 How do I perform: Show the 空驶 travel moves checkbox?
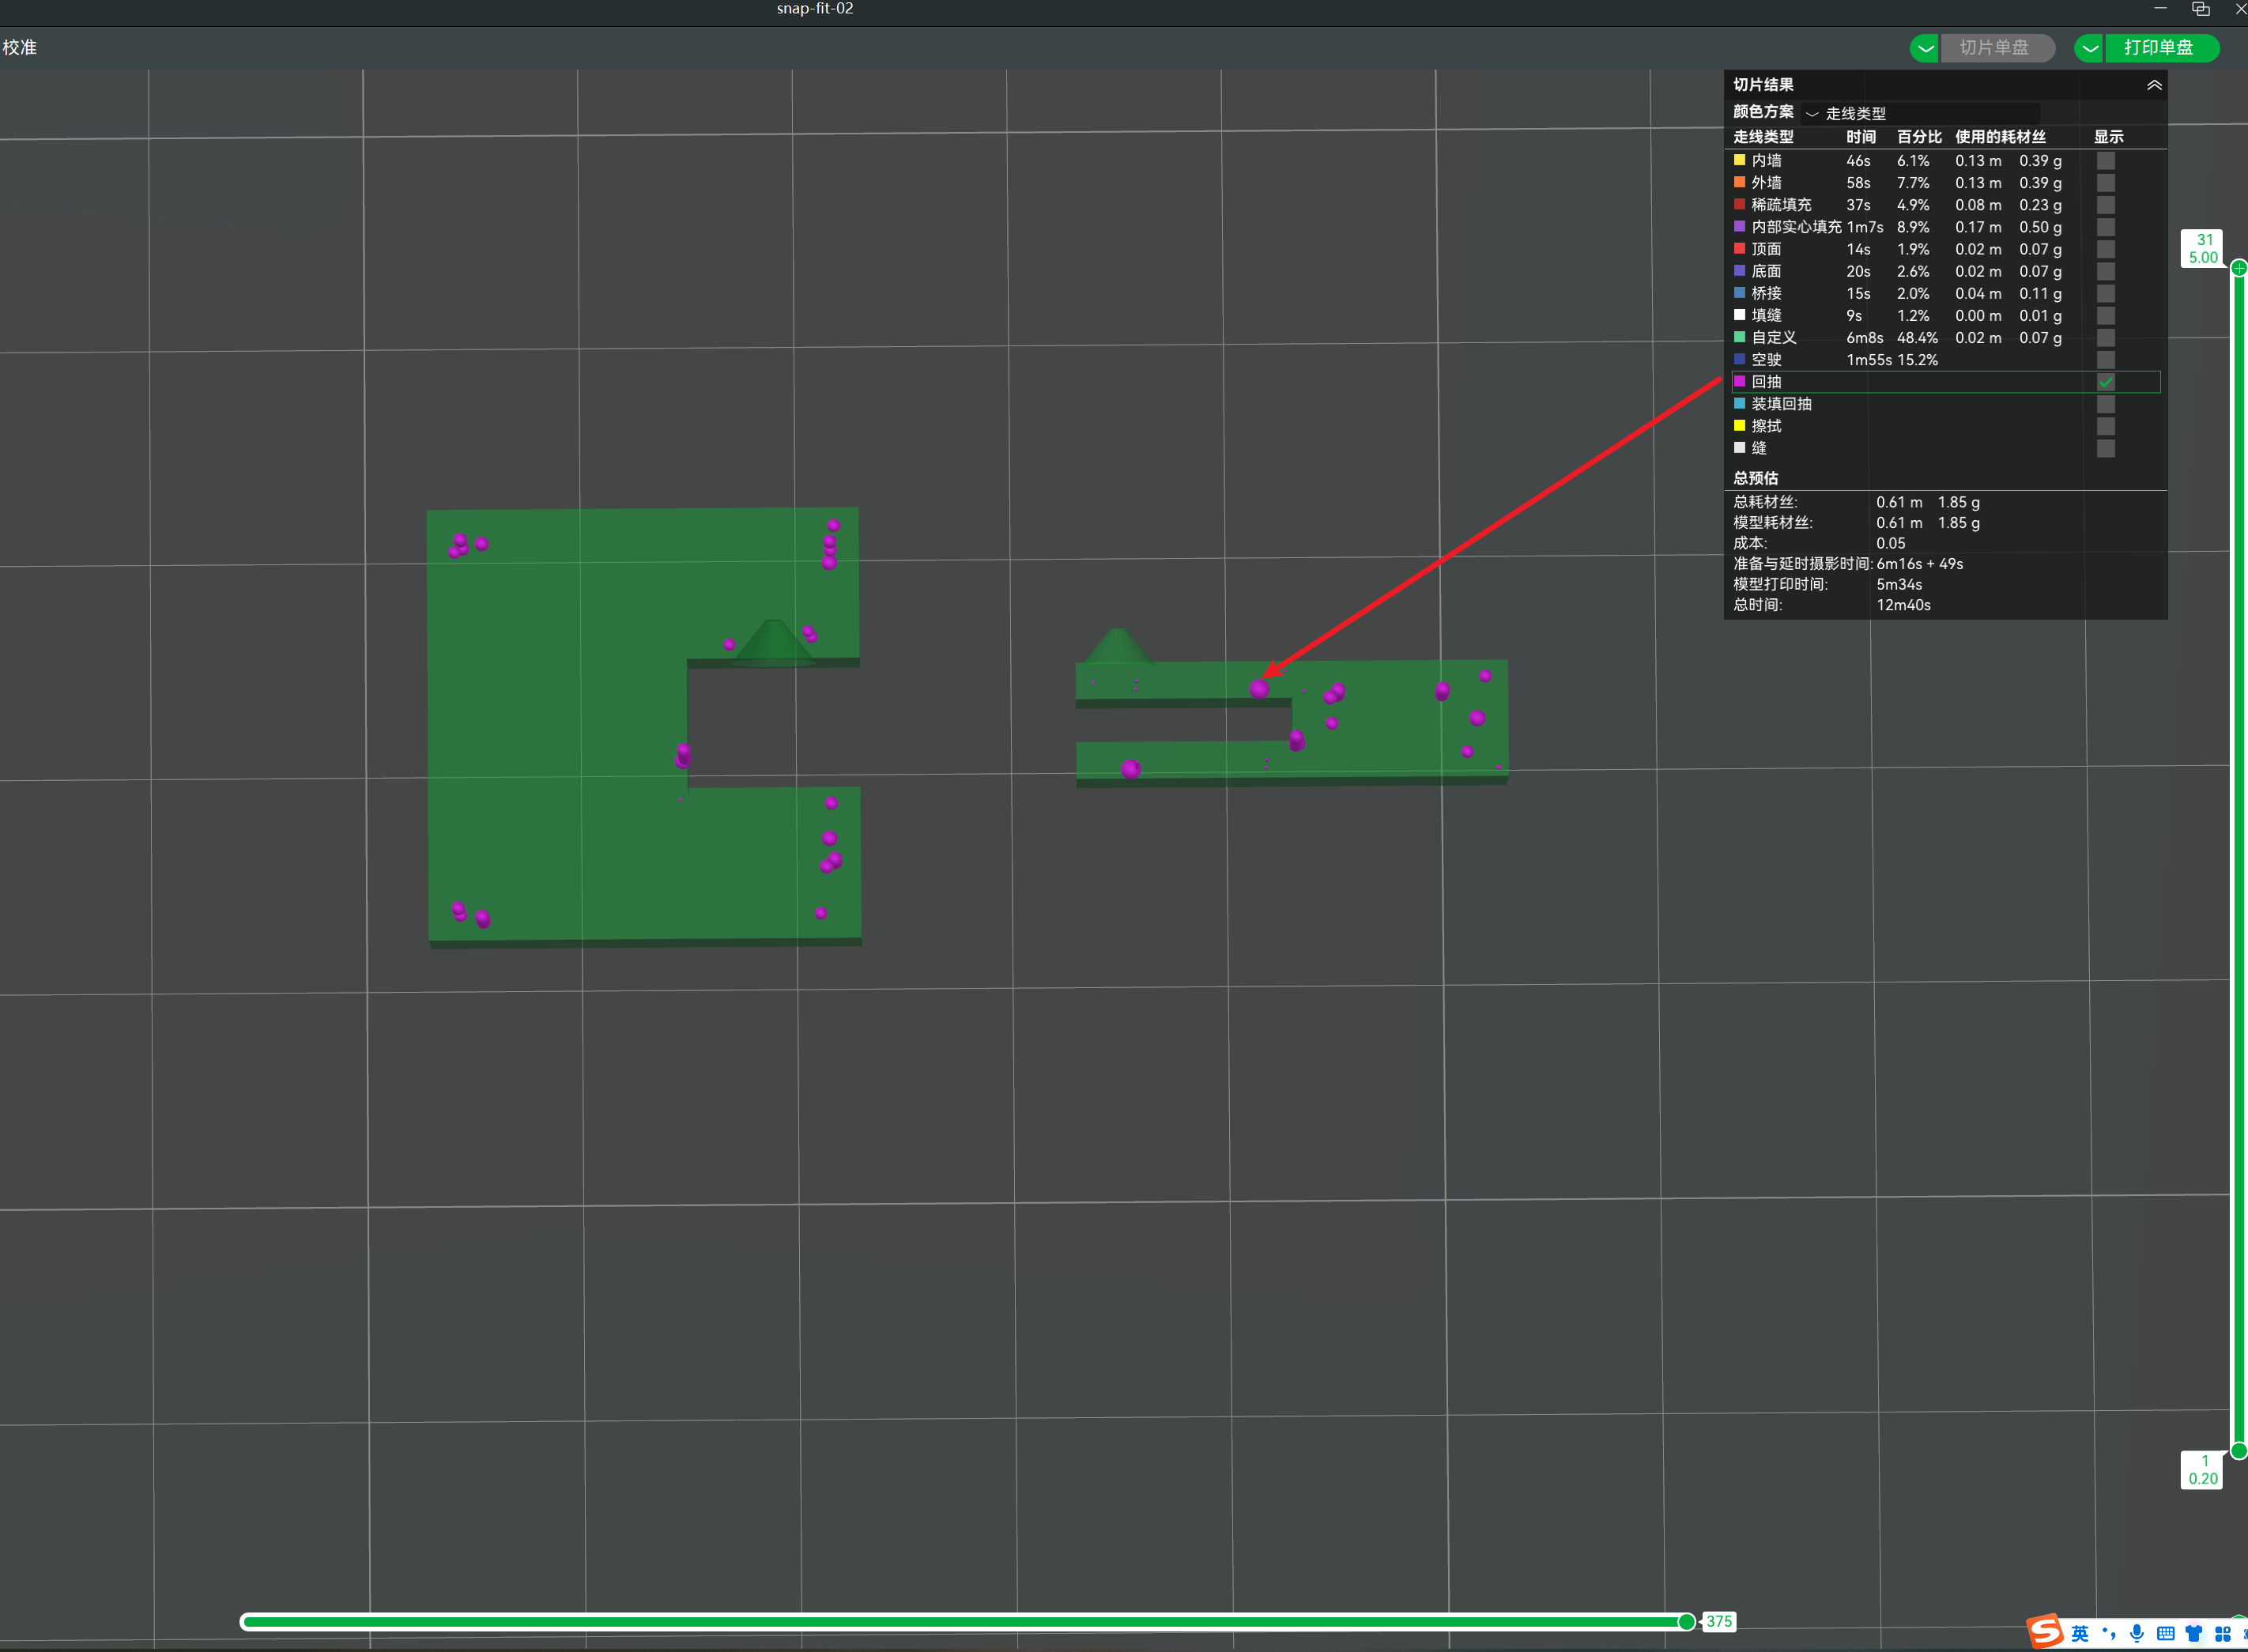pos(2106,360)
